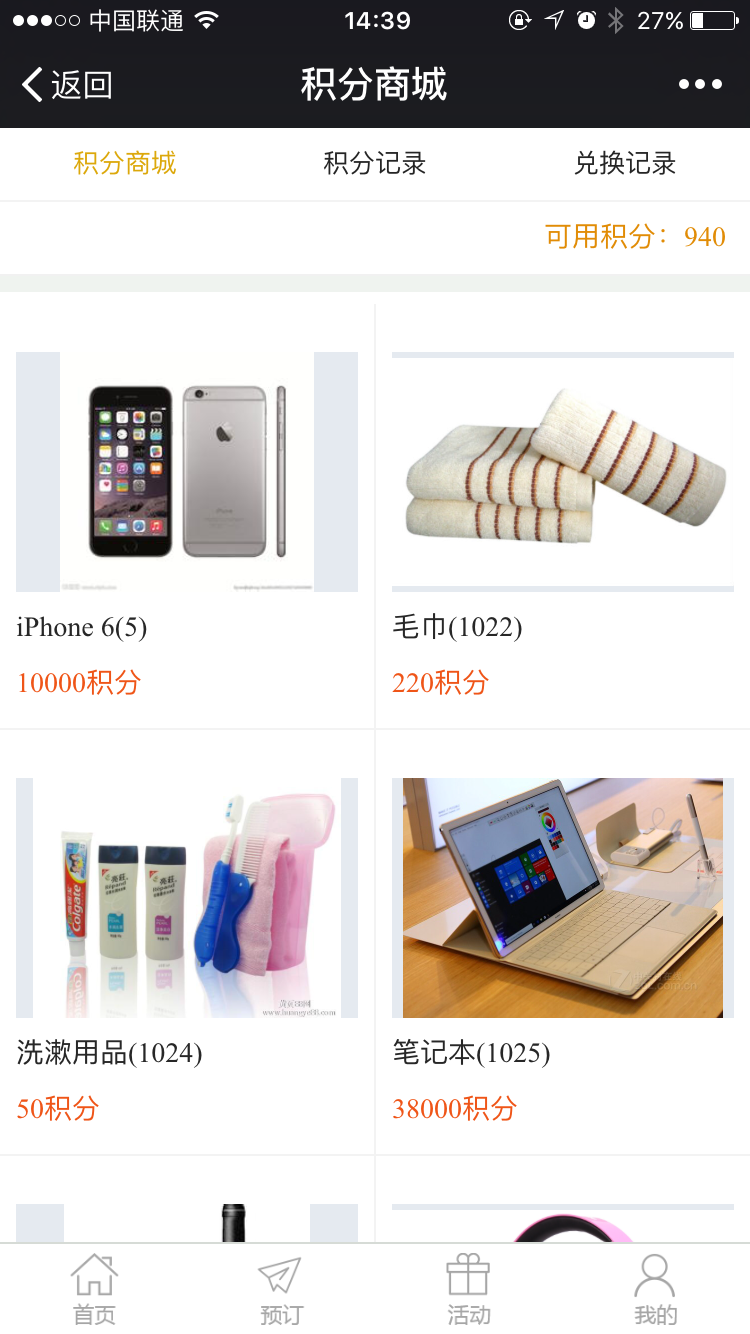Select the iPhone 6(5) product title

point(82,627)
